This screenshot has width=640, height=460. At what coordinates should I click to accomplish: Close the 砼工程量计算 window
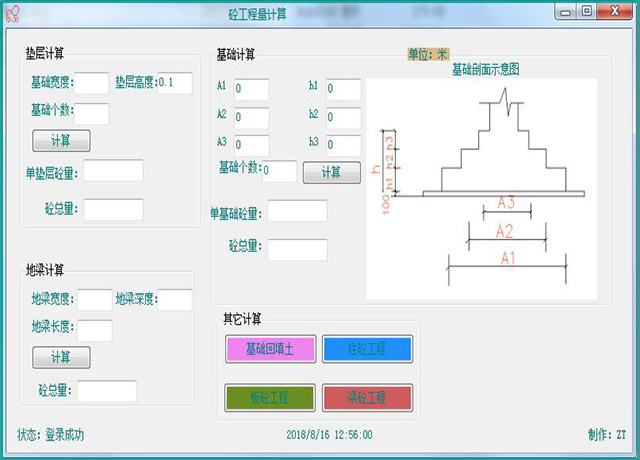pyautogui.click(x=615, y=11)
